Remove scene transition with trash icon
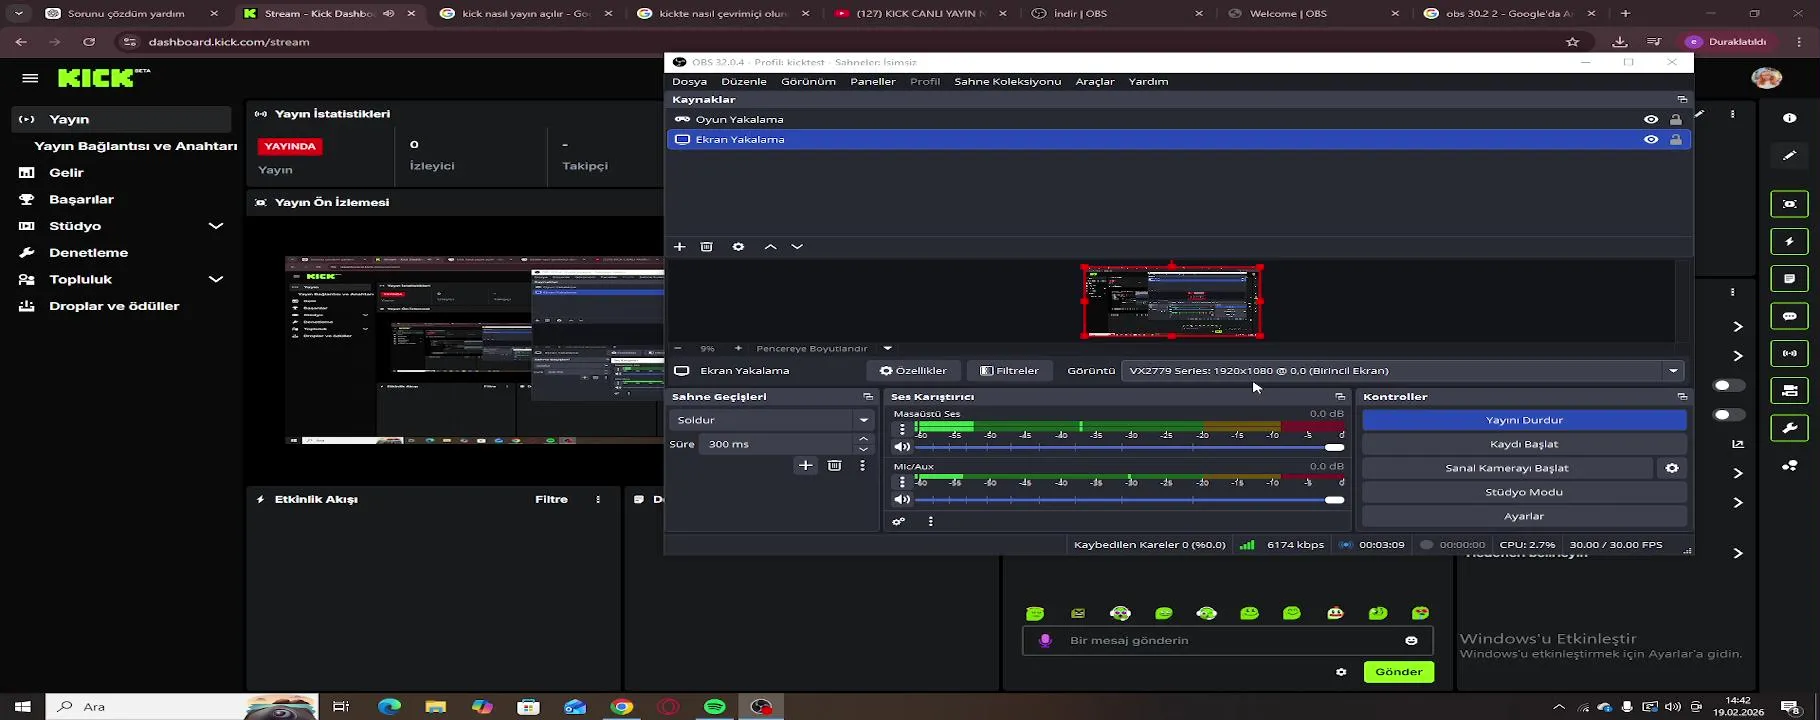 [834, 466]
